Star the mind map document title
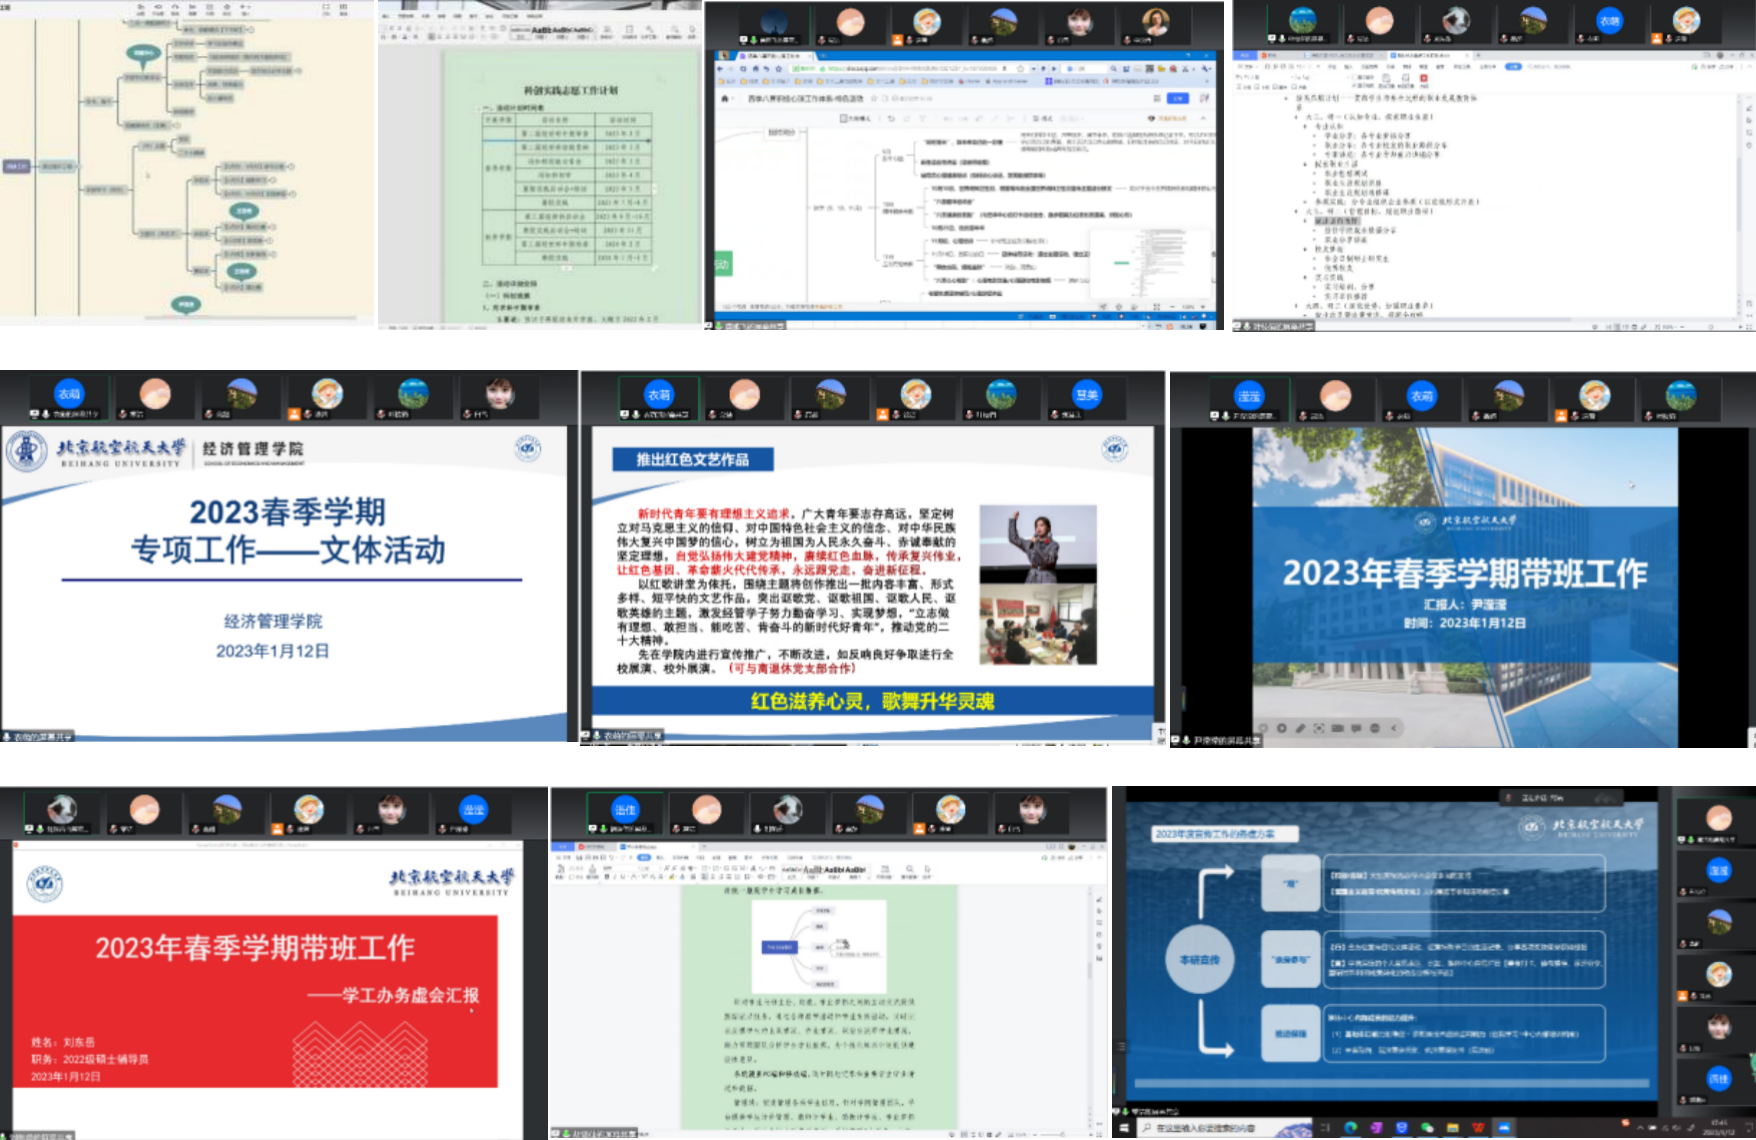Image resolution: width=1756 pixels, height=1140 pixels. tap(873, 99)
